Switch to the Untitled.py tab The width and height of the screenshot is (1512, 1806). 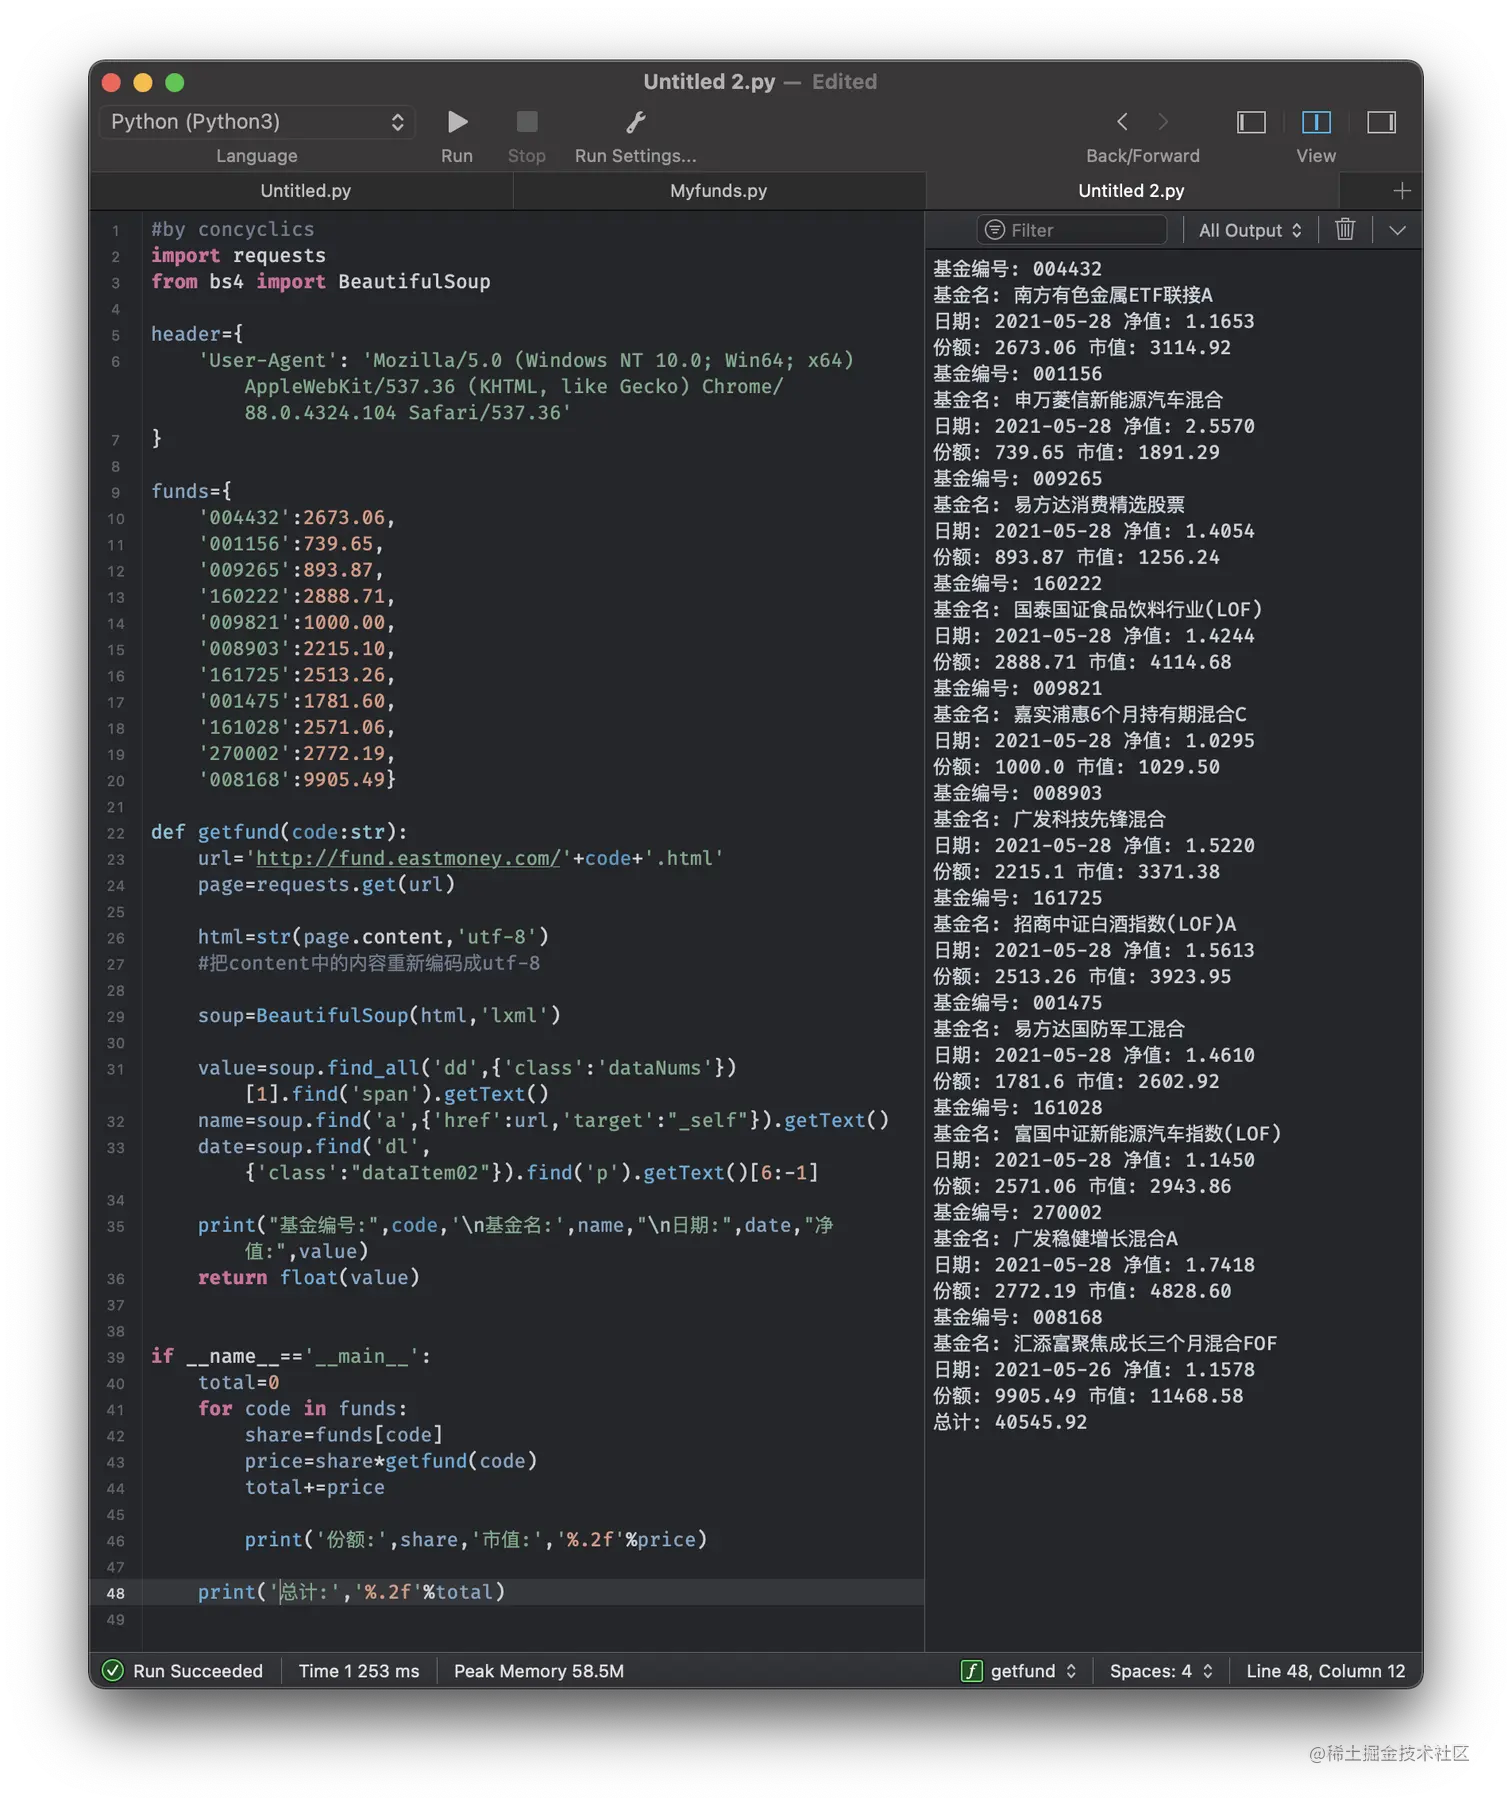(x=305, y=191)
